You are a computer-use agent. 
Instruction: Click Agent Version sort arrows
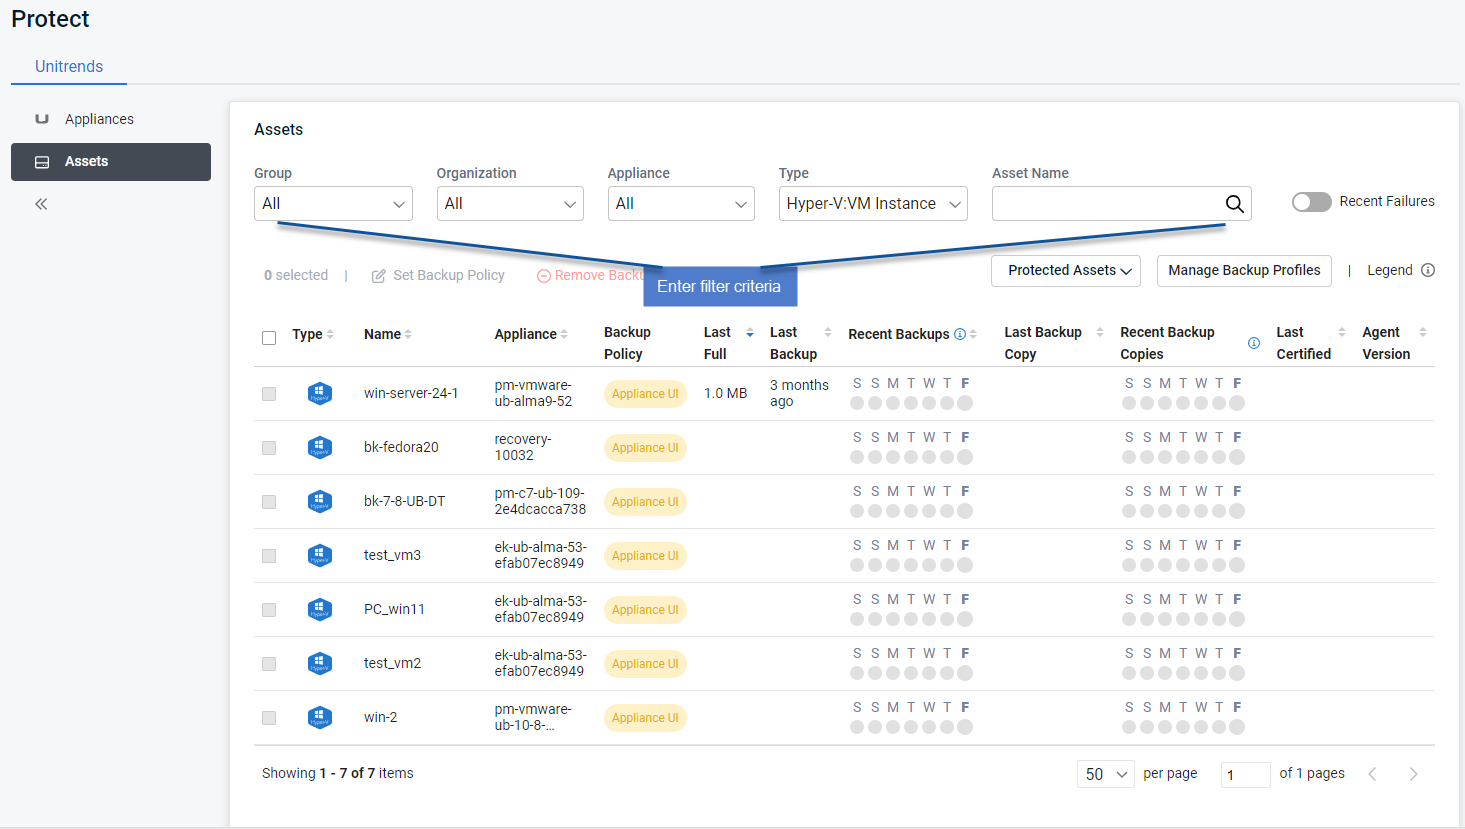pyautogui.click(x=1423, y=333)
